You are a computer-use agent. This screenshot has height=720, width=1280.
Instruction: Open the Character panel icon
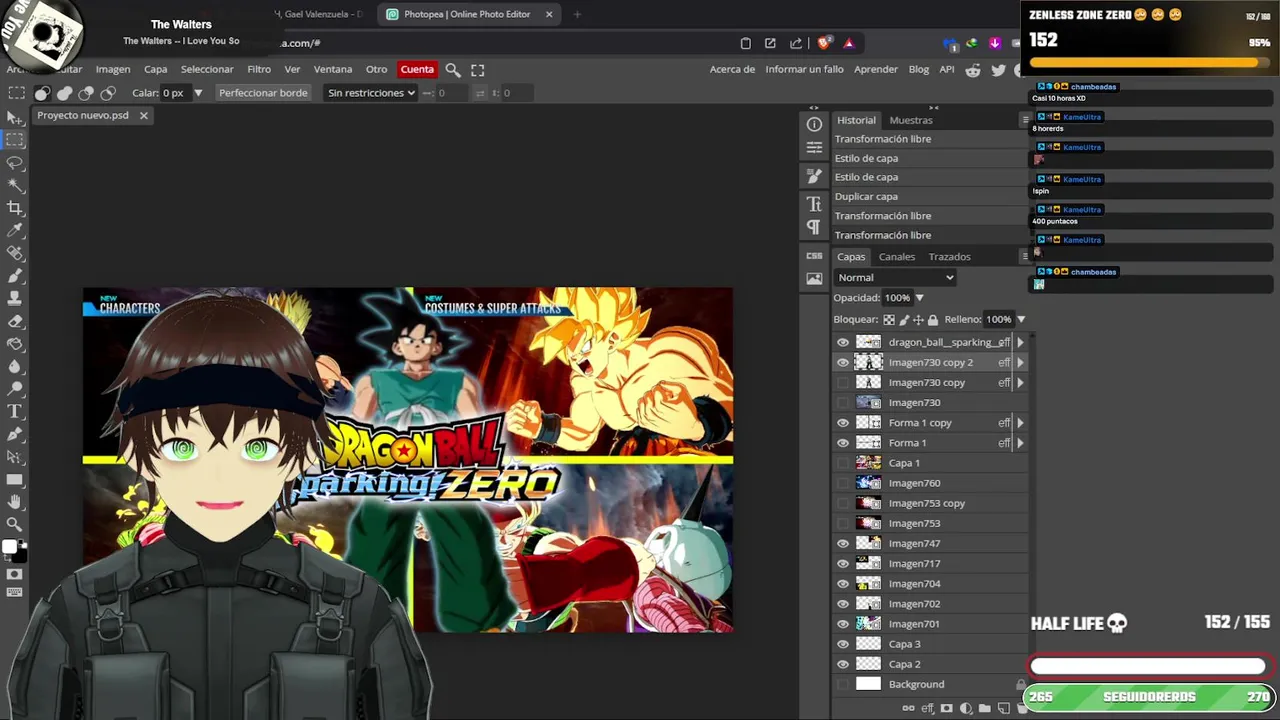pyautogui.click(x=814, y=204)
